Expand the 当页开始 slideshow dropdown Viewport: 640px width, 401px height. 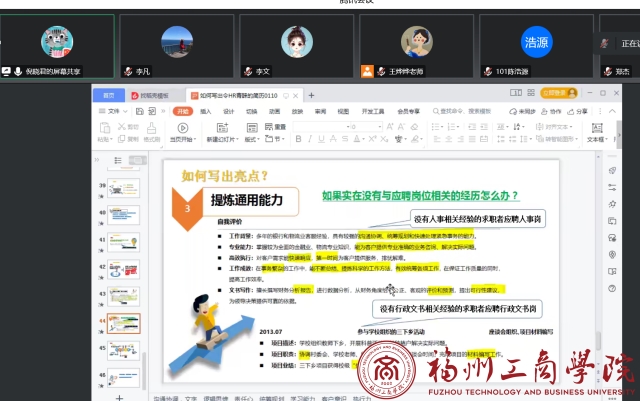pyautogui.click(x=185, y=140)
